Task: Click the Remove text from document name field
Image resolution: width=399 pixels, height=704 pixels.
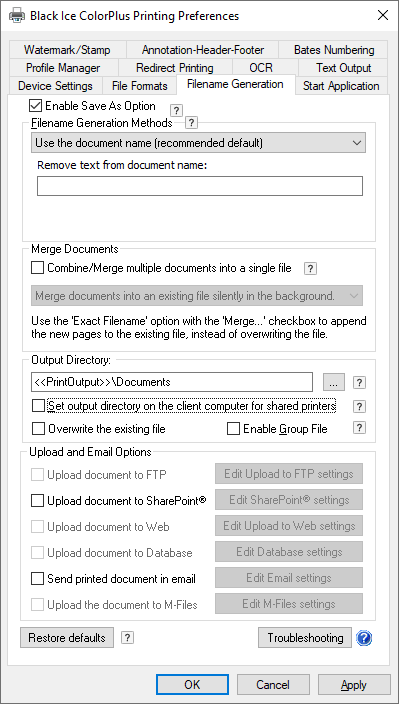Action: pos(200,186)
